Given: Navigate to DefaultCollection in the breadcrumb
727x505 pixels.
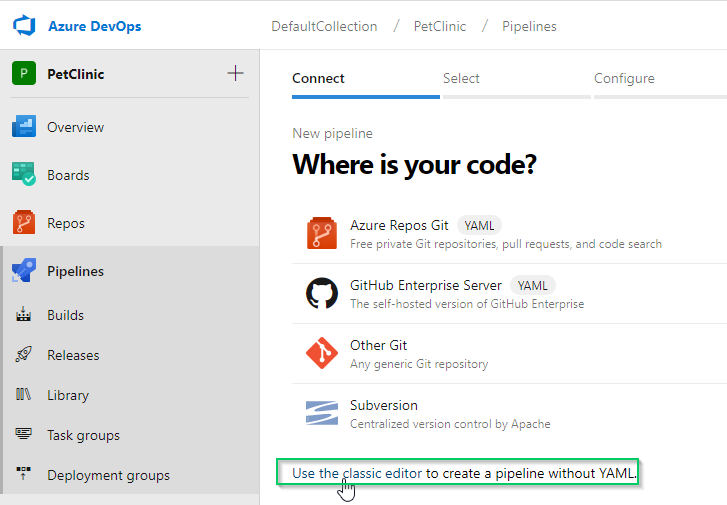Looking at the screenshot, I should [x=324, y=26].
